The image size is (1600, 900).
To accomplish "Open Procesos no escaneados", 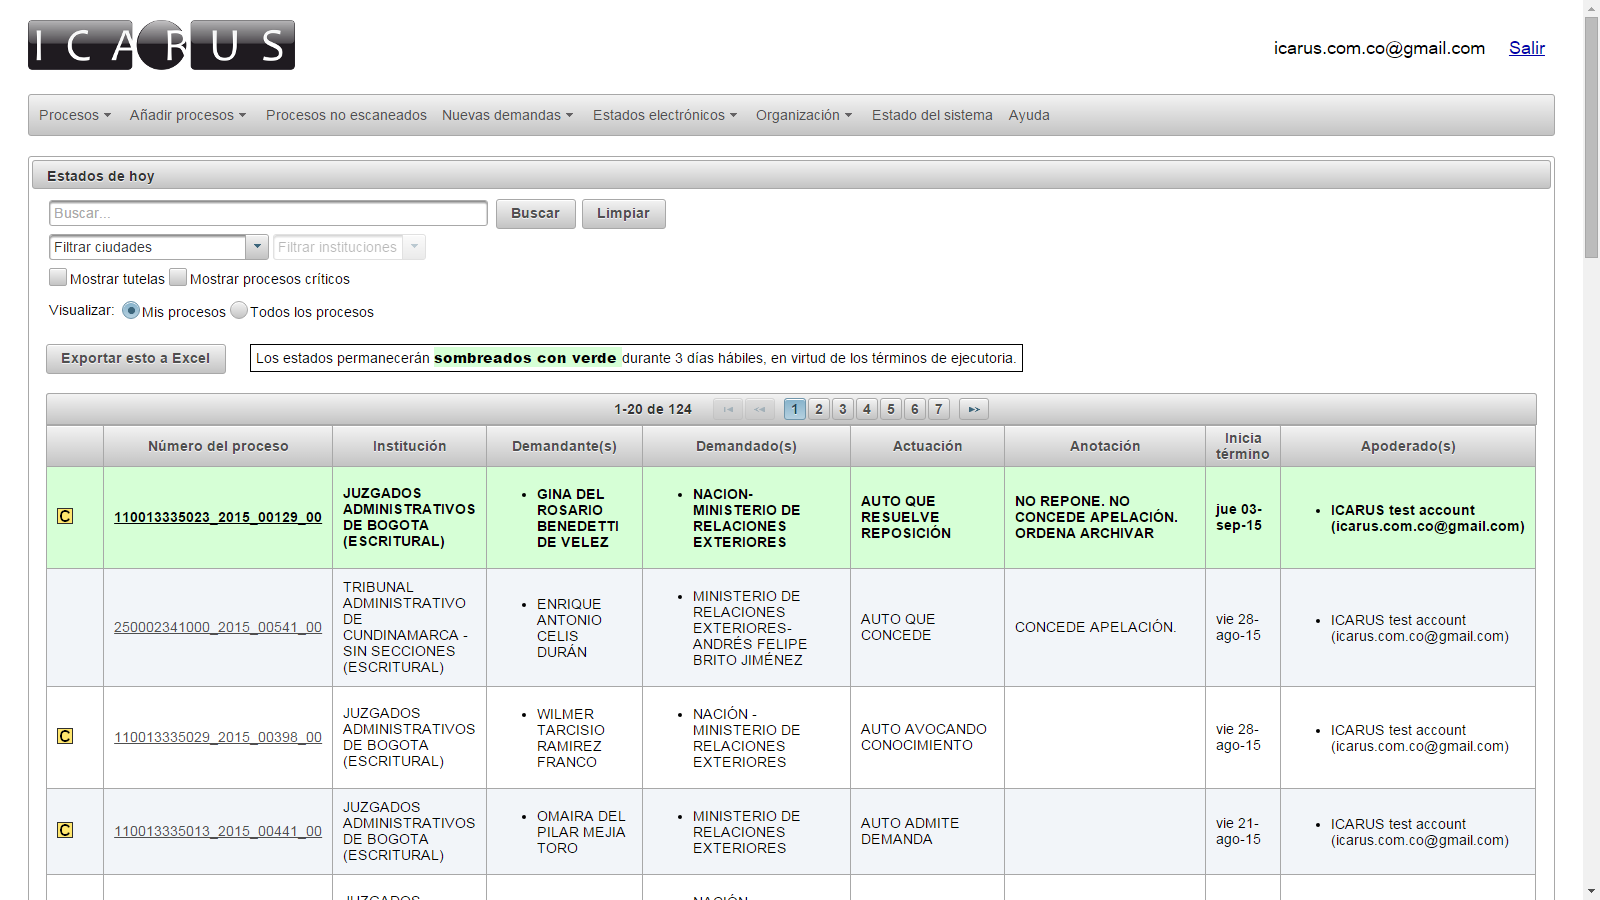I will pyautogui.click(x=346, y=115).
